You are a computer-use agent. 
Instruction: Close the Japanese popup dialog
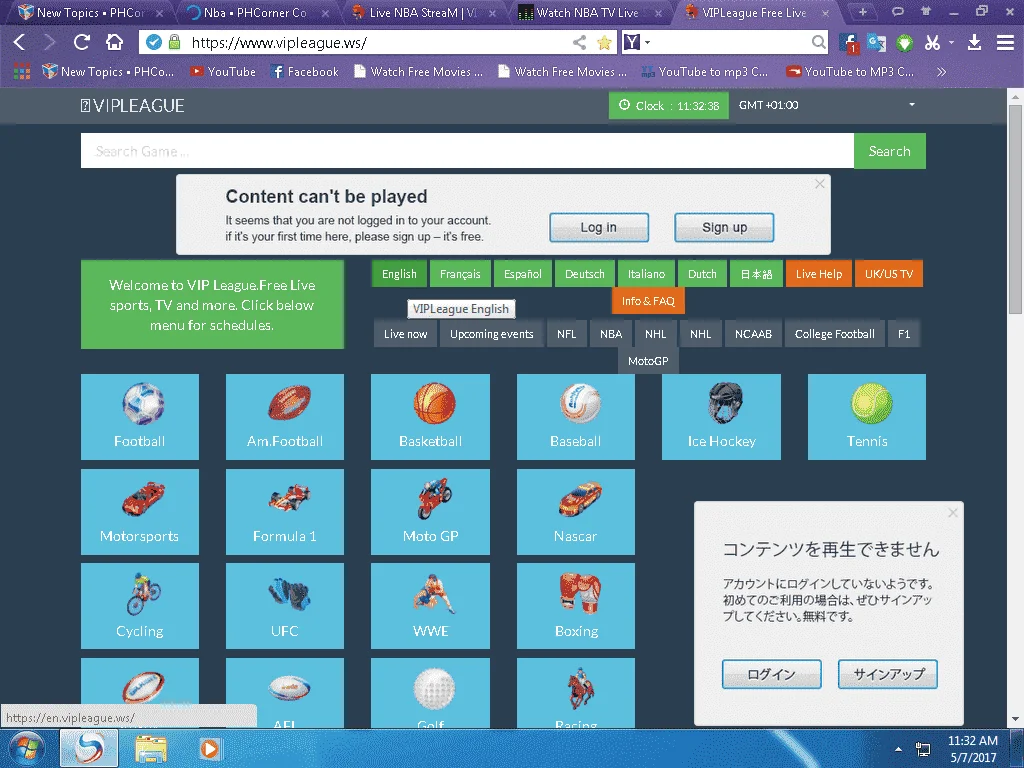[953, 513]
